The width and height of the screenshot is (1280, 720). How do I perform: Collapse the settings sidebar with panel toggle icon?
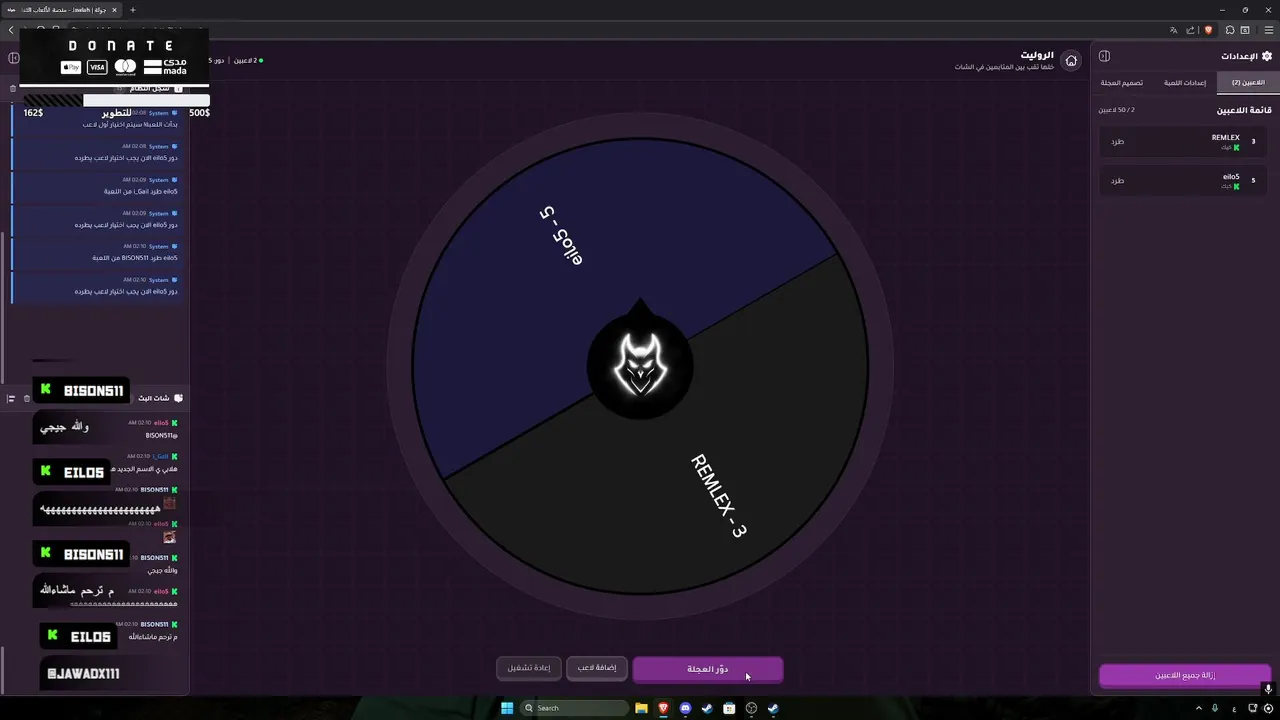click(x=1104, y=56)
